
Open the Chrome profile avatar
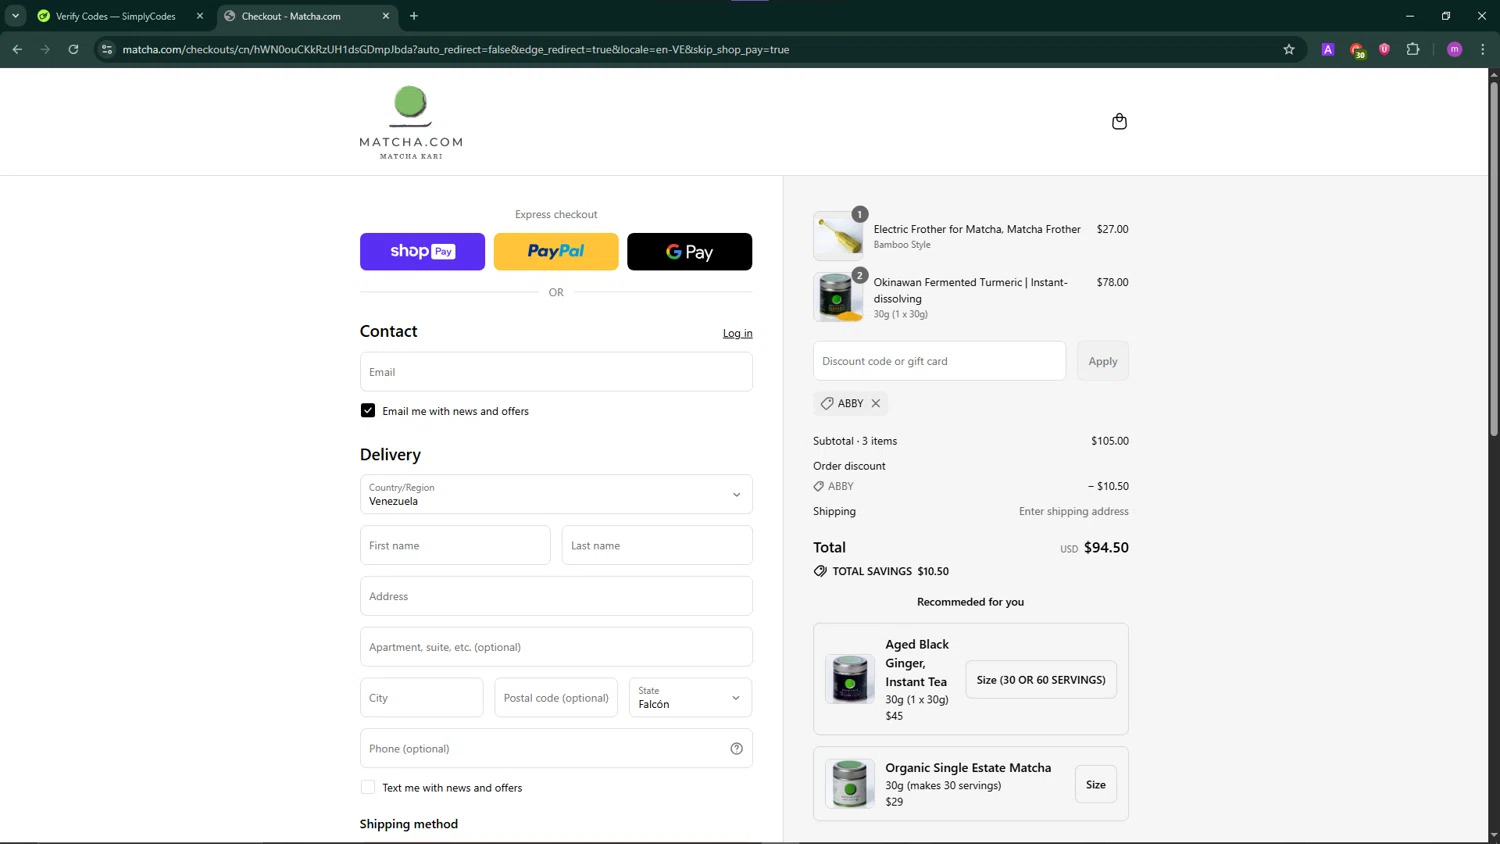[1455, 49]
